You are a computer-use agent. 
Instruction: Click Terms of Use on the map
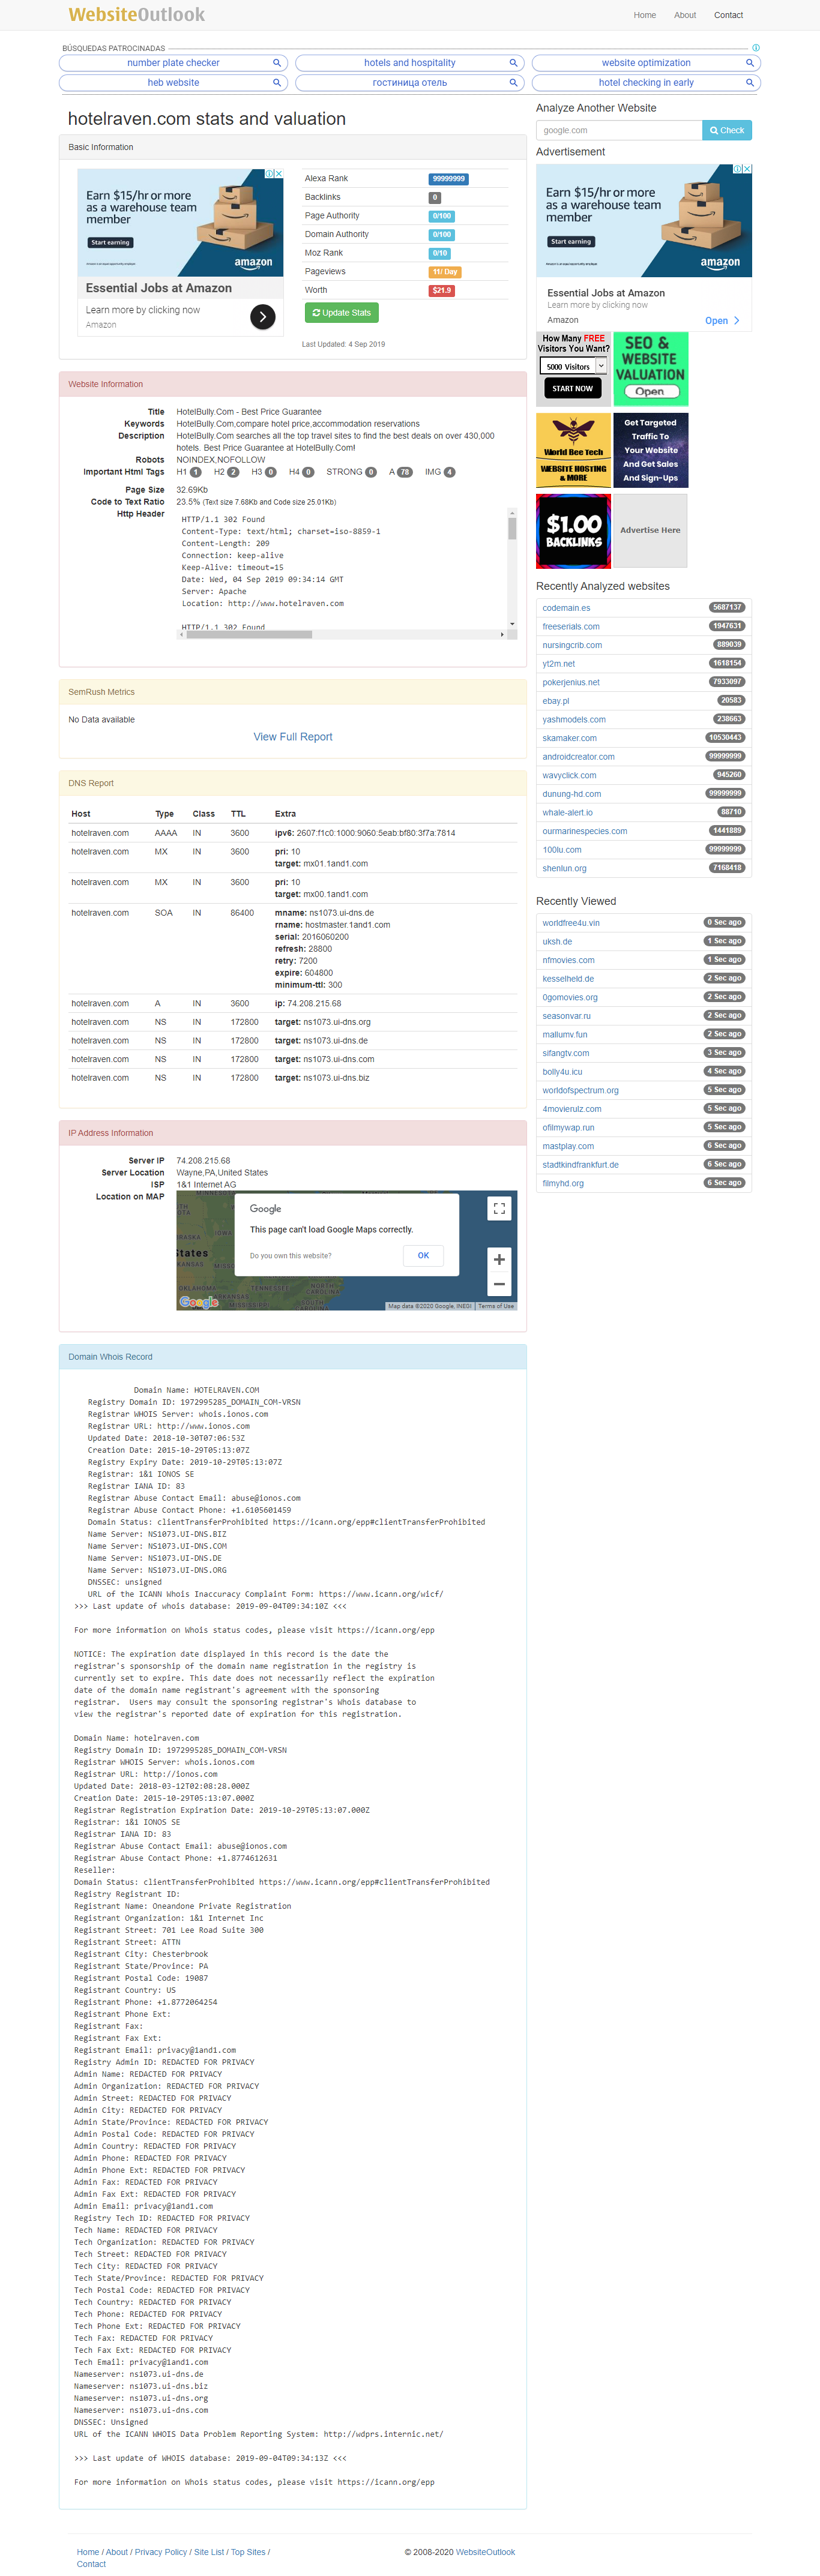pos(496,1306)
